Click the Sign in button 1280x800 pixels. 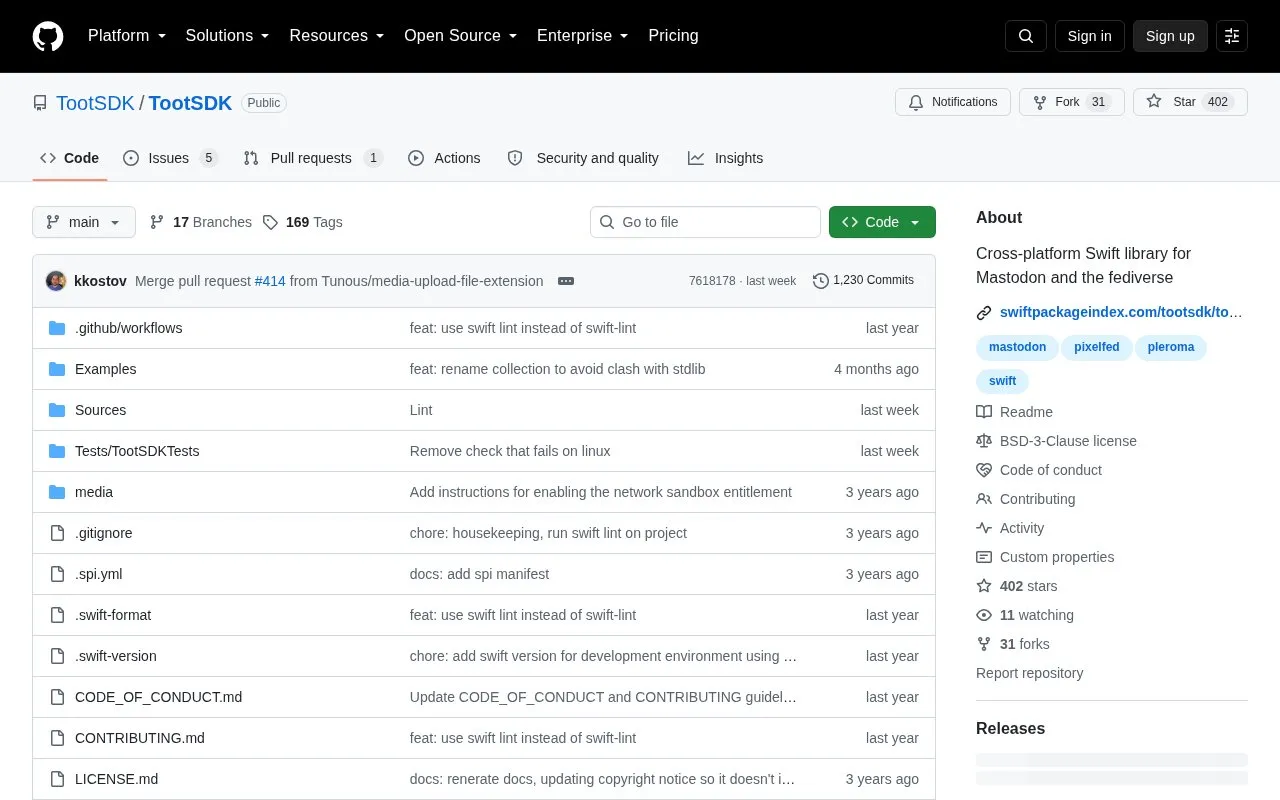pyautogui.click(x=1089, y=36)
